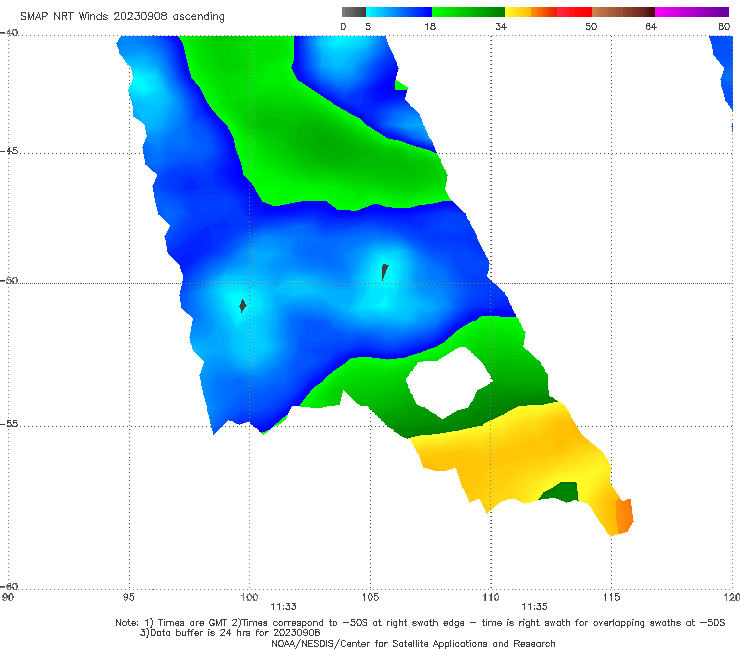Click color bar label "64"
Viewport: 740px width, 650px height.
click(651, 26)
